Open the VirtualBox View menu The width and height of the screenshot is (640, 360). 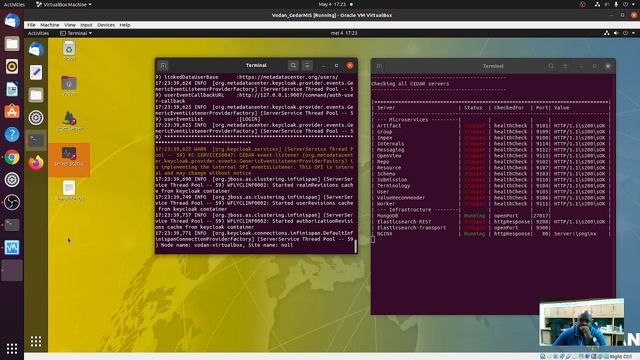pyautogui.click(x=70, y=25)
